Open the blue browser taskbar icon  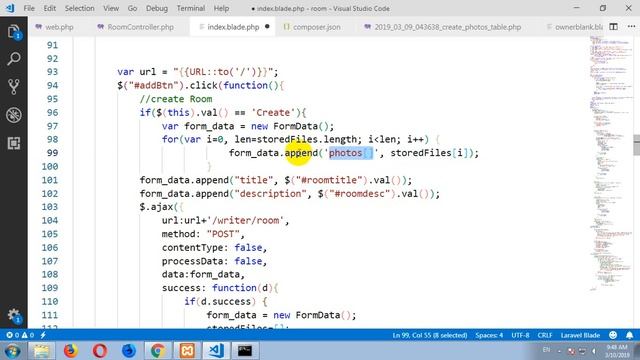tap(129, 351)
